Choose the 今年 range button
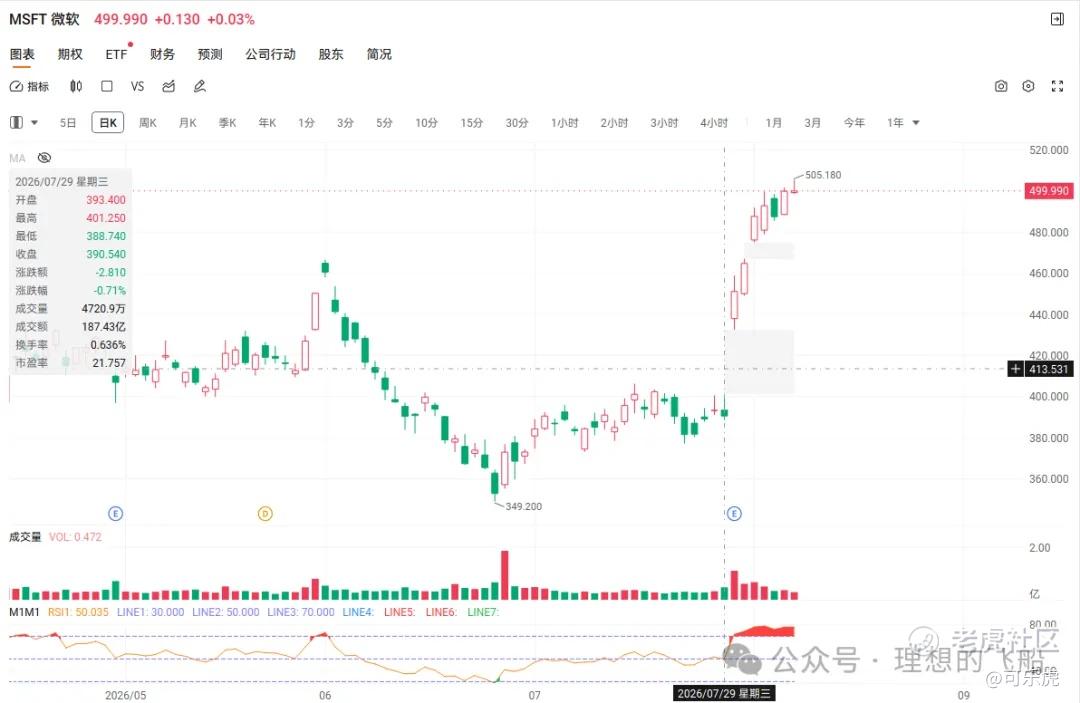This screenshot has height=703, width=1080. click(854, 123)
